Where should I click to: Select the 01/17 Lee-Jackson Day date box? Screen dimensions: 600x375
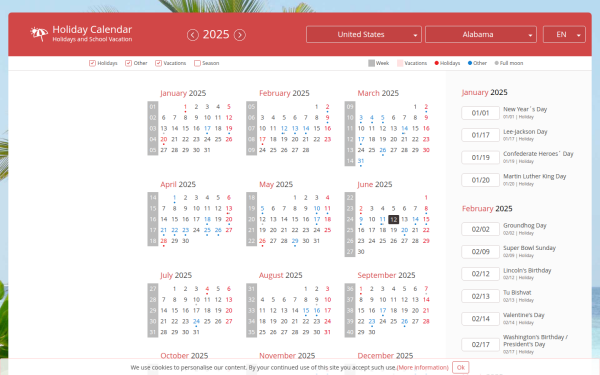click(x=480, y=135)
